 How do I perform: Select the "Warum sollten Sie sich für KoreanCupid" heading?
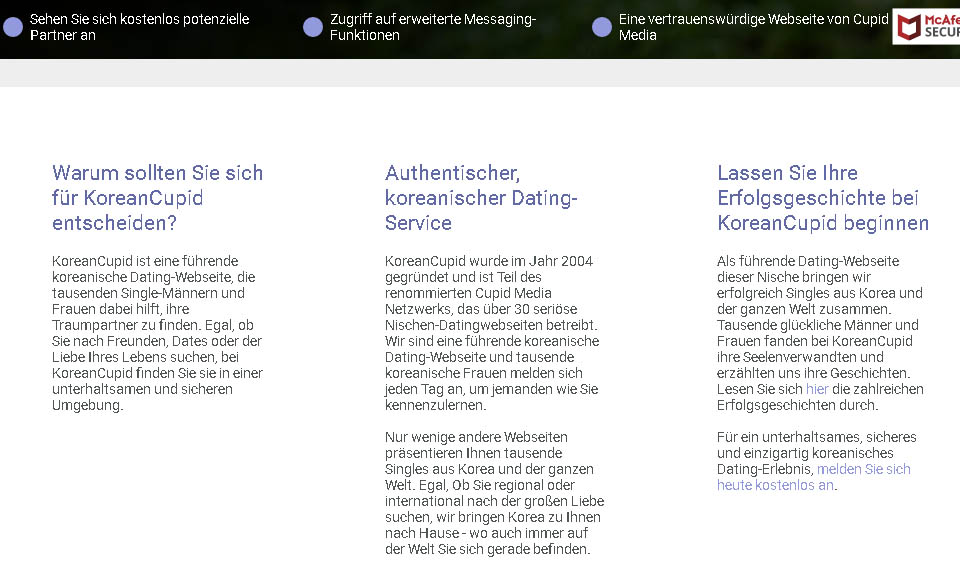pyautogui.click(x=157, y=197)
